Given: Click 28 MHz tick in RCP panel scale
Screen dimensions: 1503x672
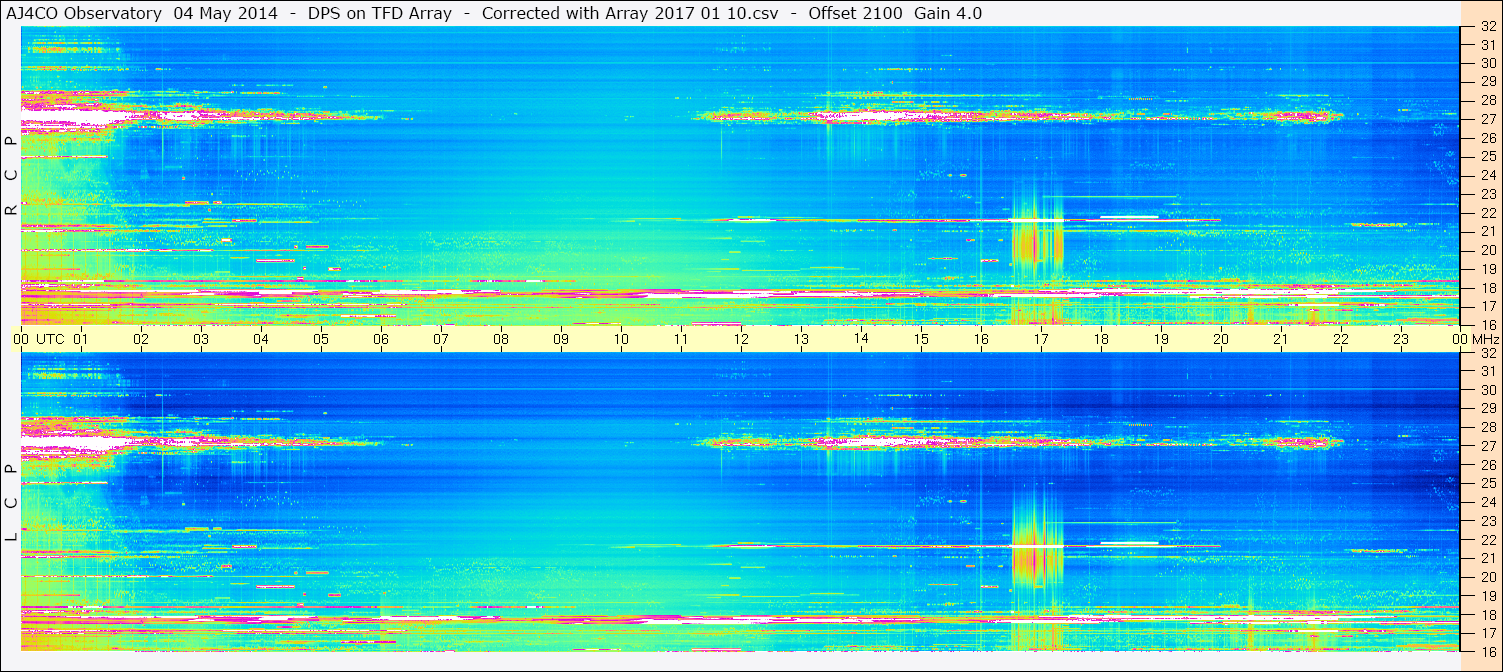Looking at the screenshot, I should coord(1487,100).
